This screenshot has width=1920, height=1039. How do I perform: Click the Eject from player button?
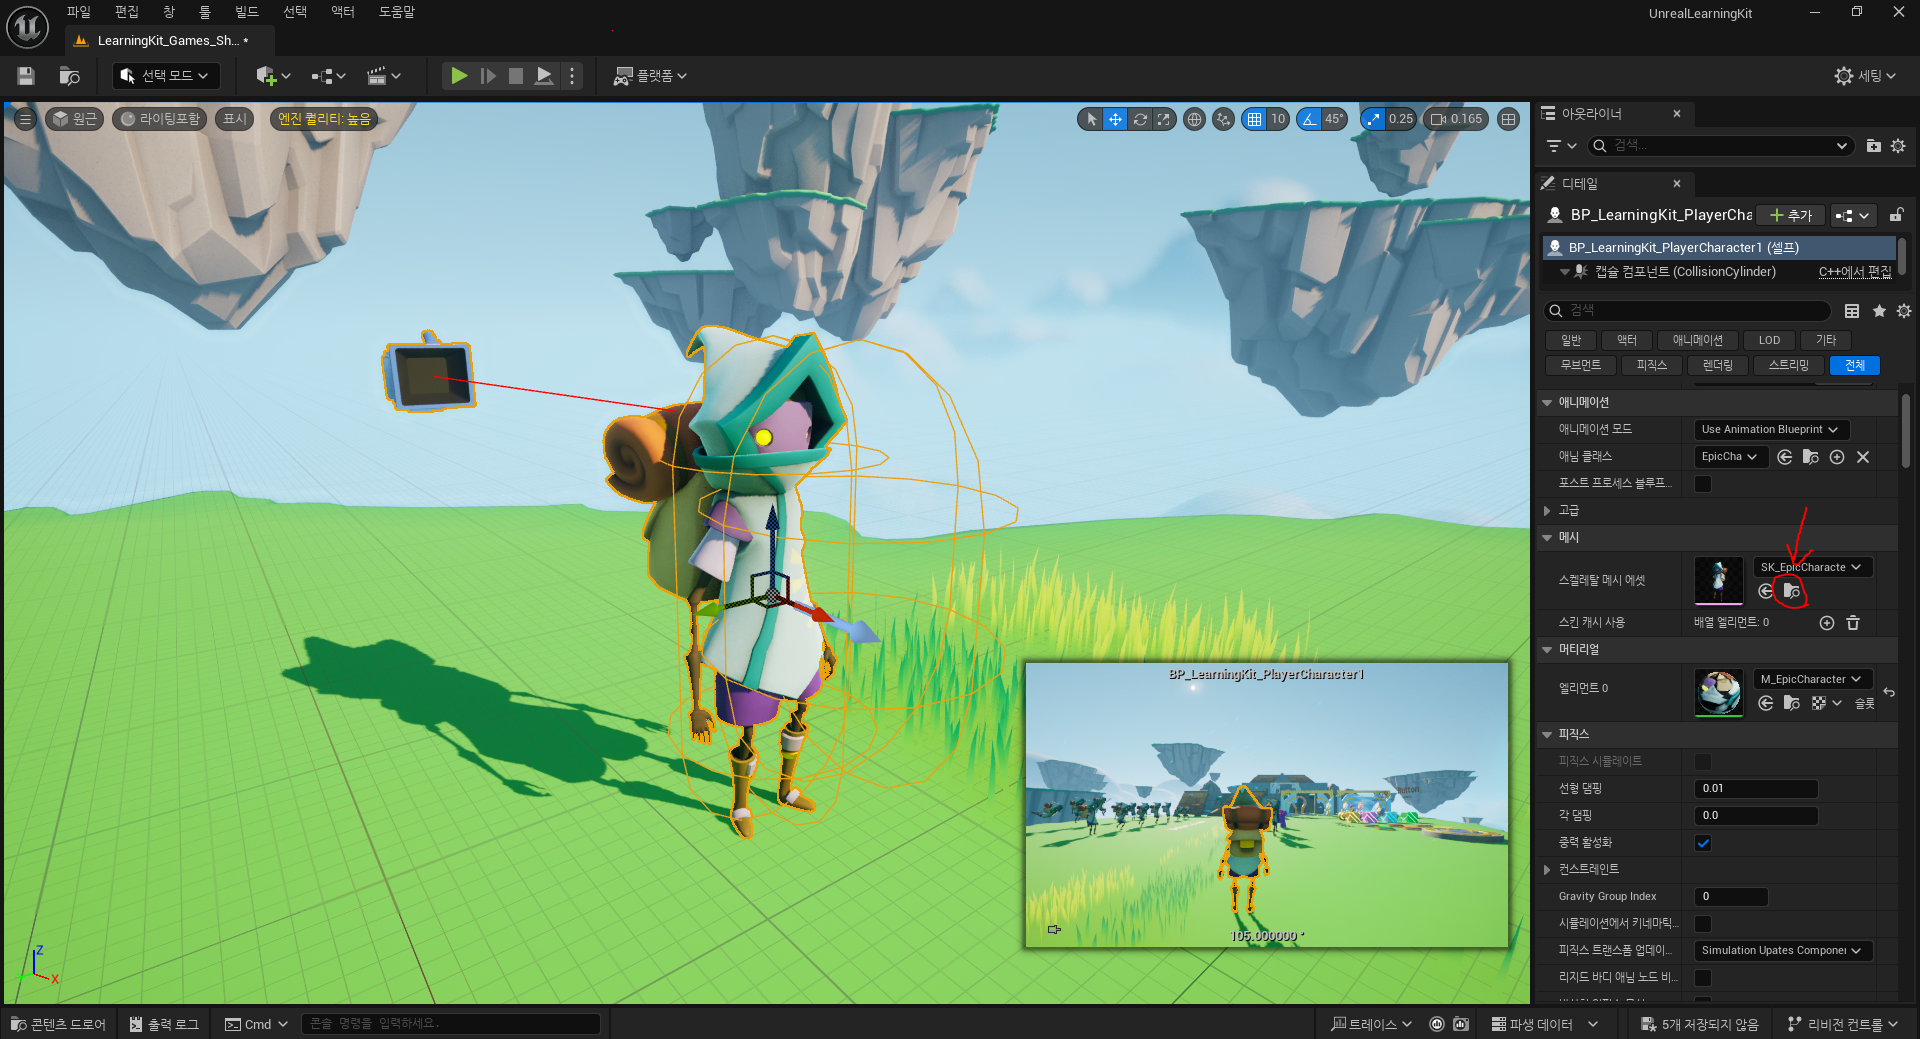coord(544,76)
